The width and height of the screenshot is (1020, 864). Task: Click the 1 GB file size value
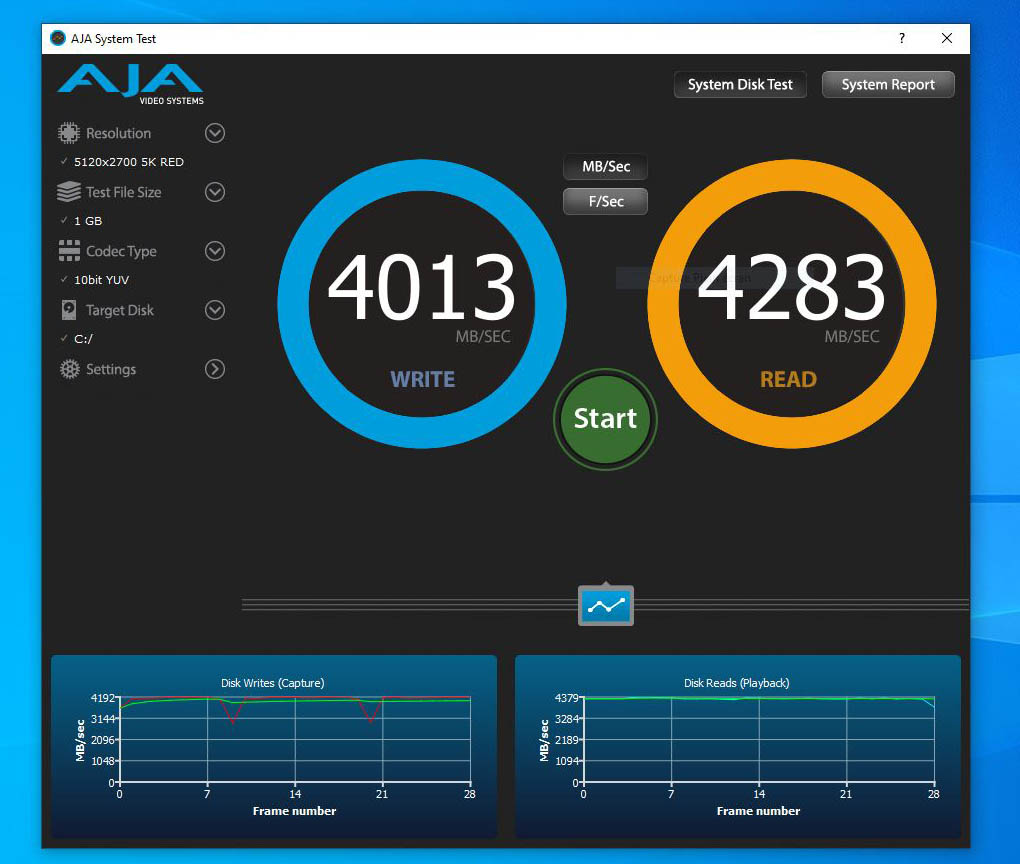88,221
